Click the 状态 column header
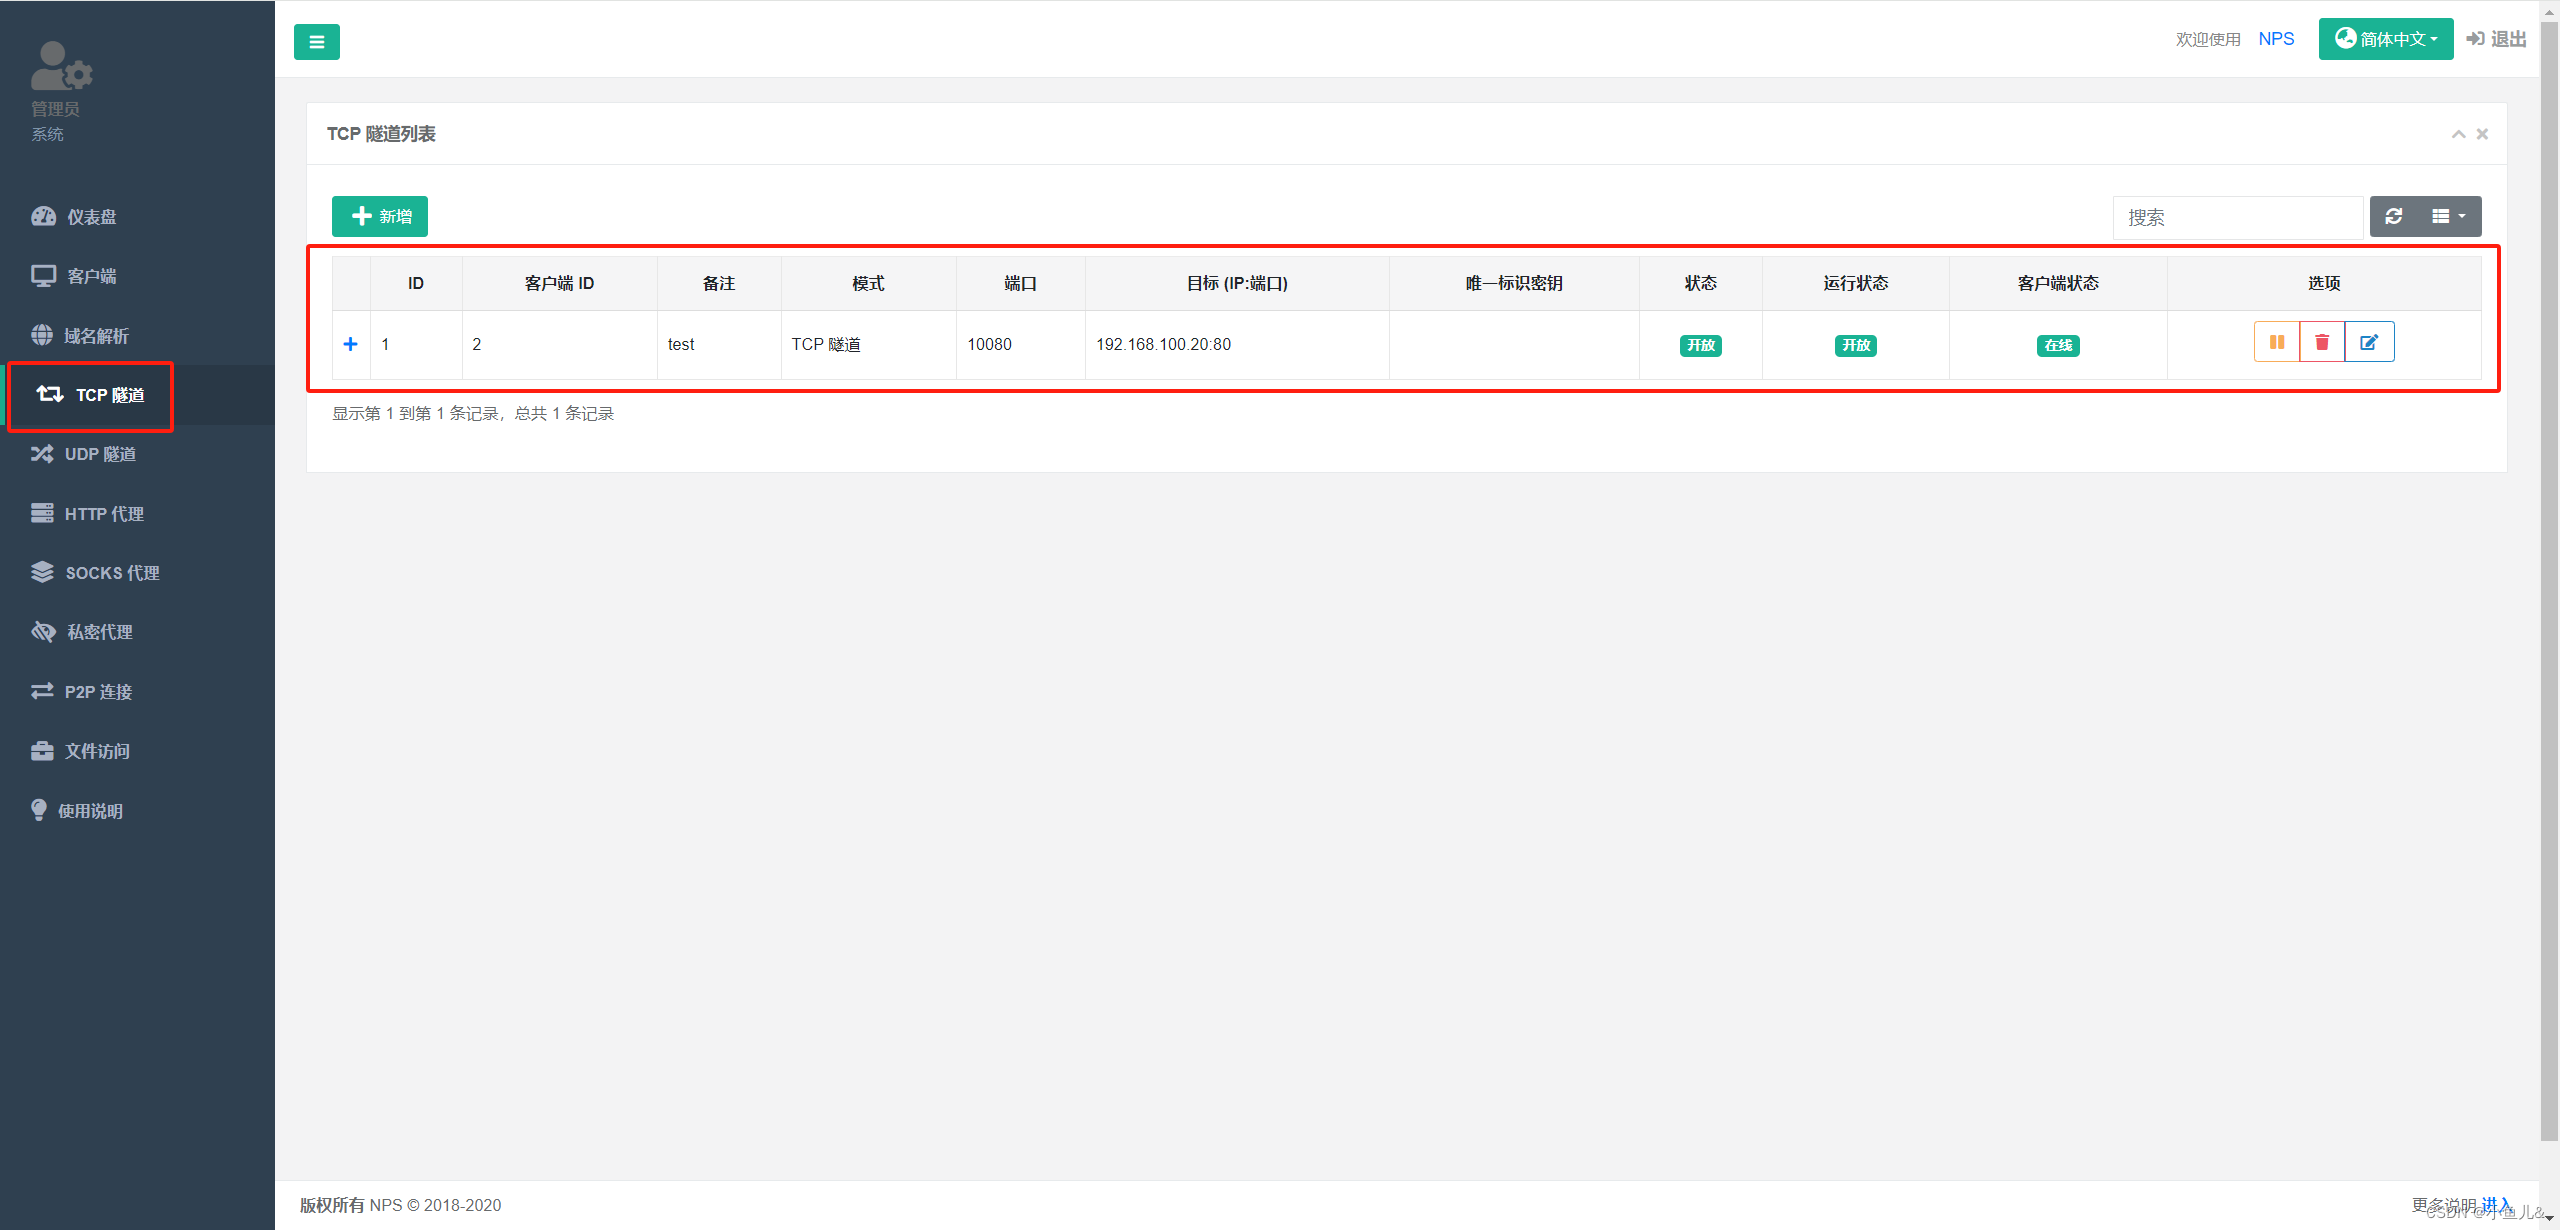2560x1230 pixels. [1701, 283]
